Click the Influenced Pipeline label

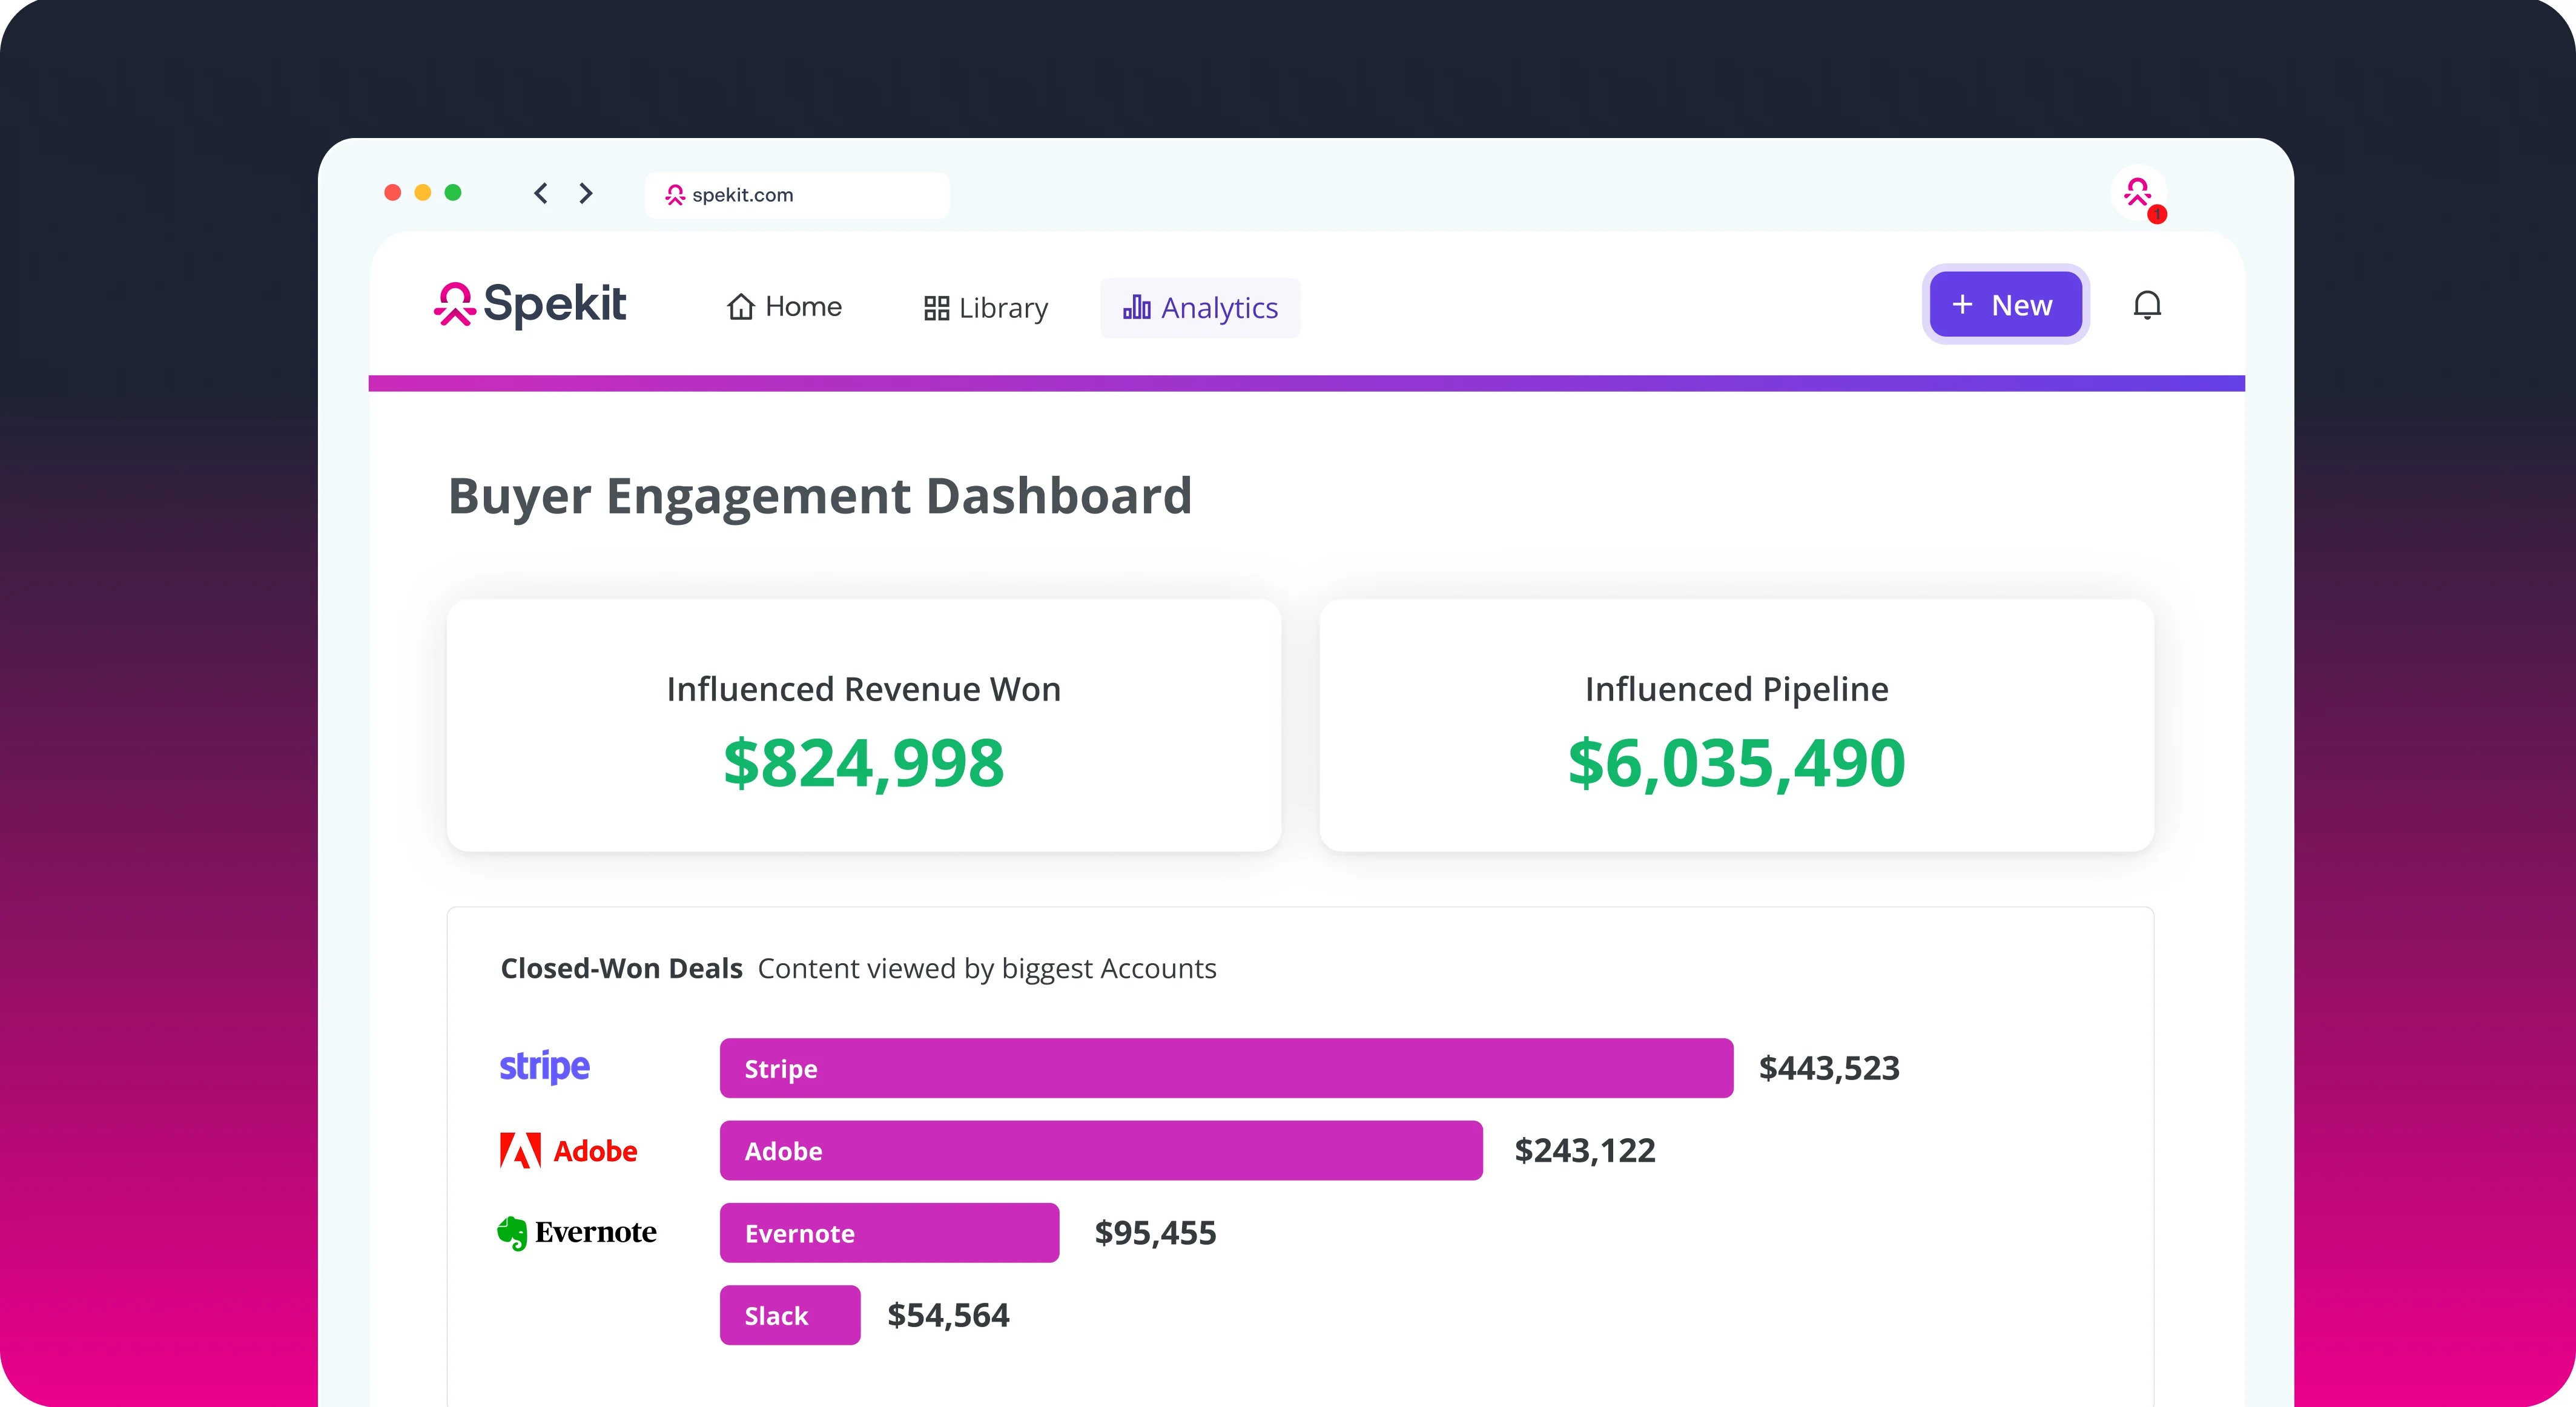(x=1737, y=689)
